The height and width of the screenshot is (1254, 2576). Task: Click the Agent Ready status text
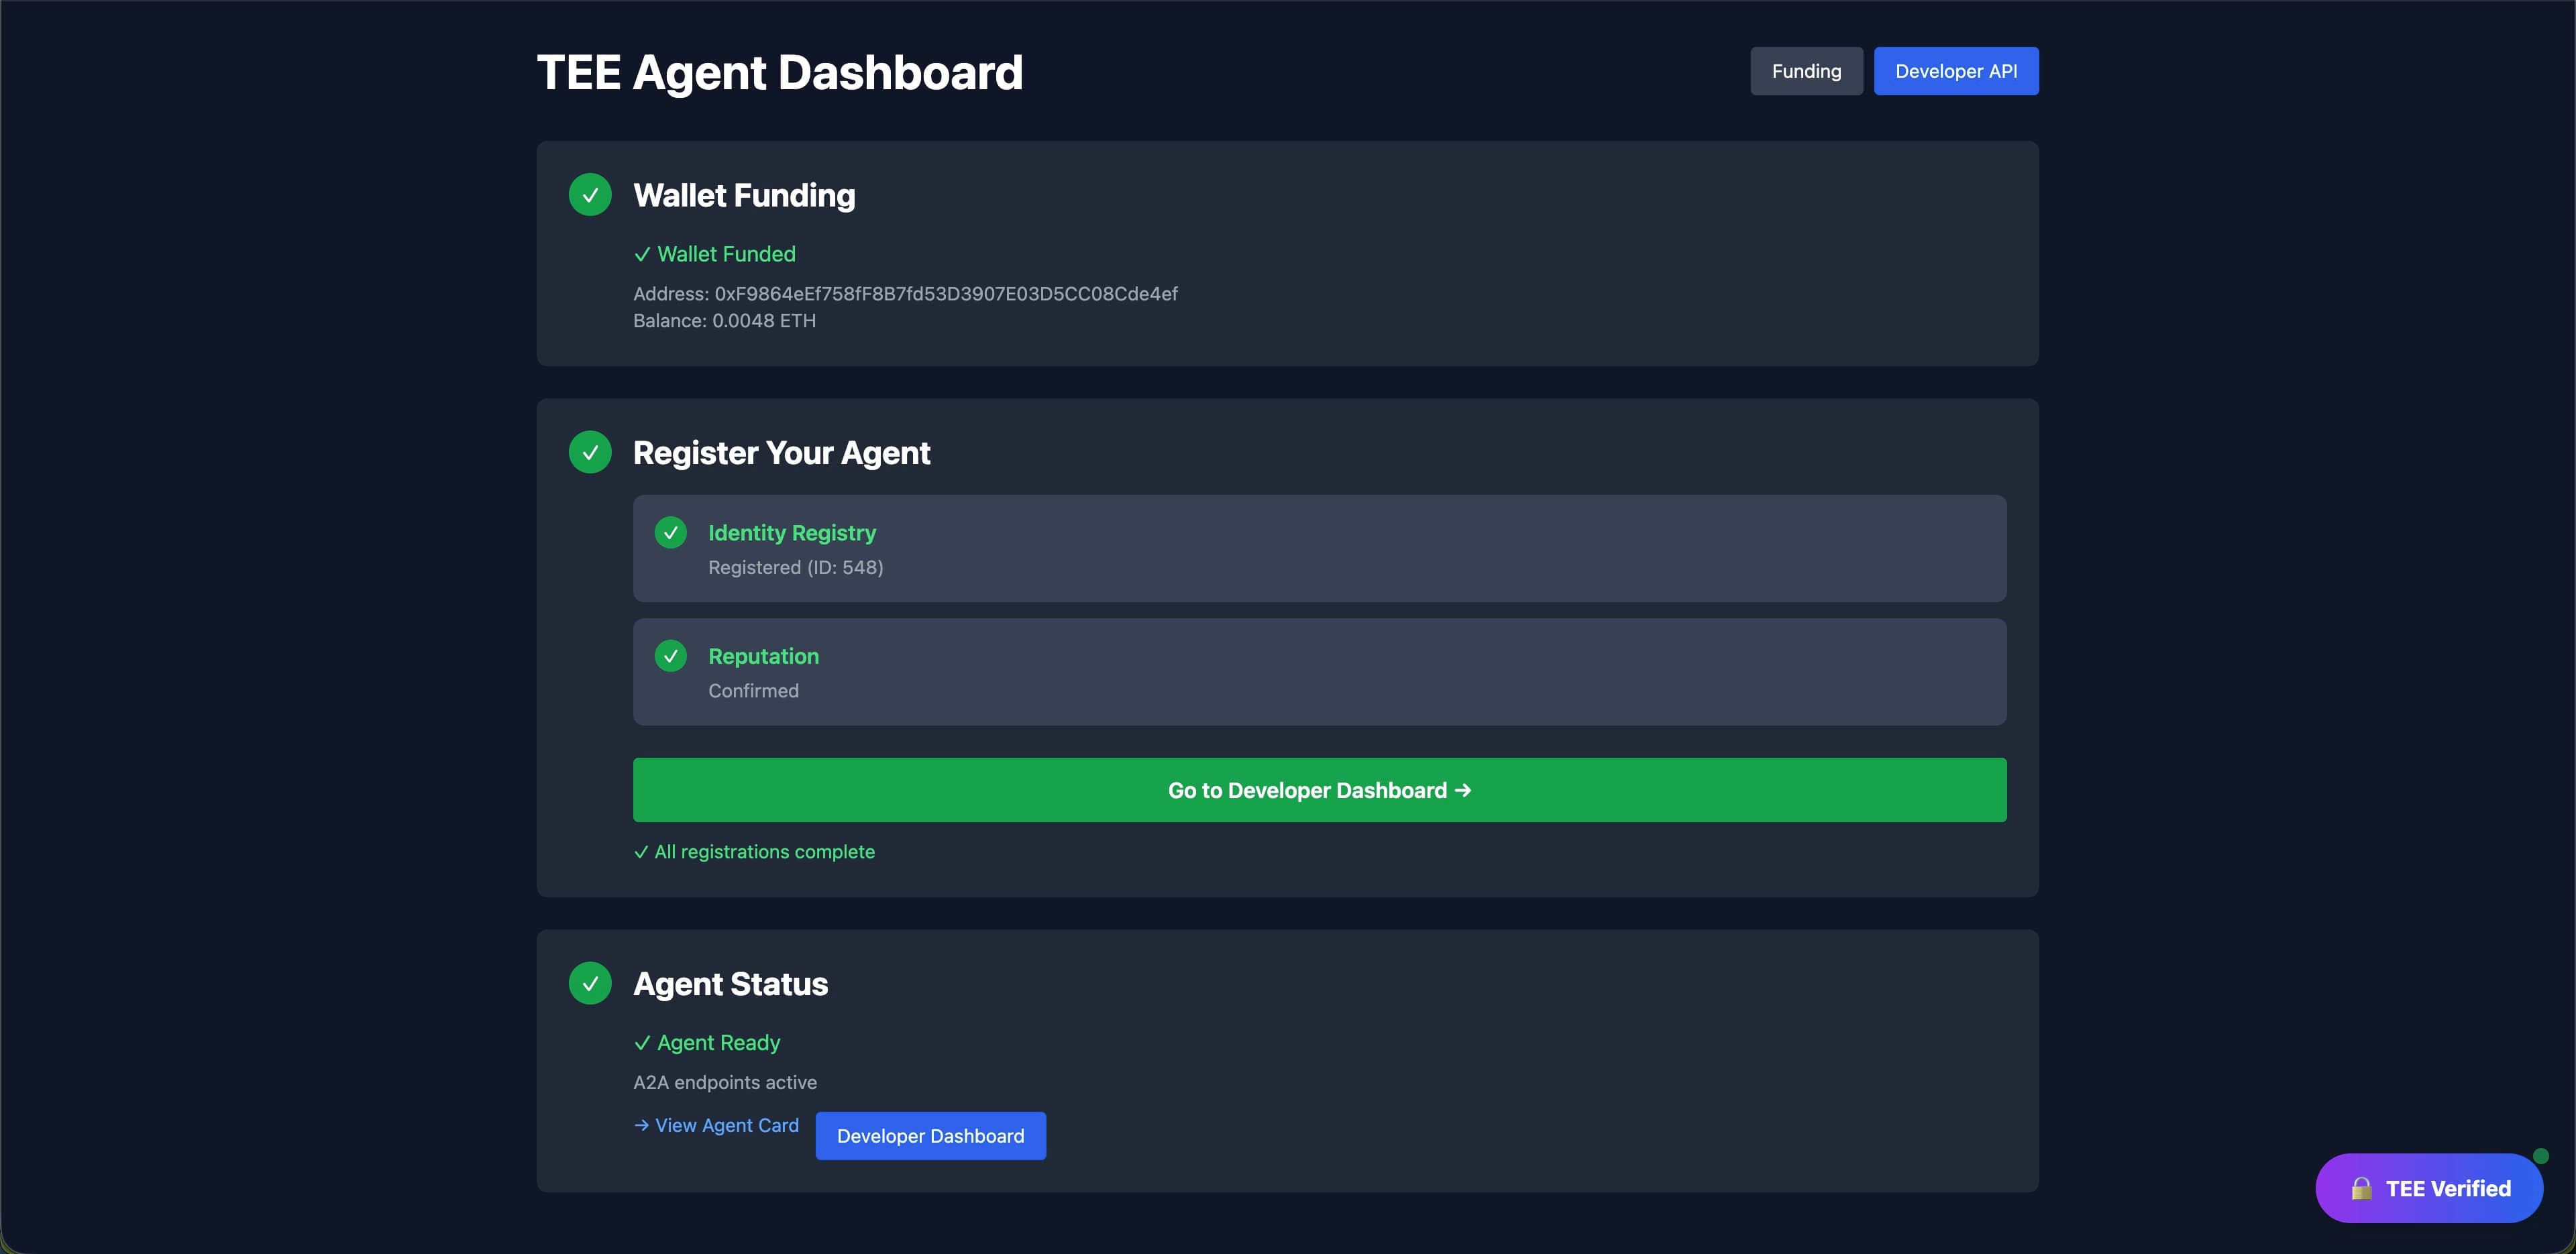pyautogui.click(x=717, y=1043)
